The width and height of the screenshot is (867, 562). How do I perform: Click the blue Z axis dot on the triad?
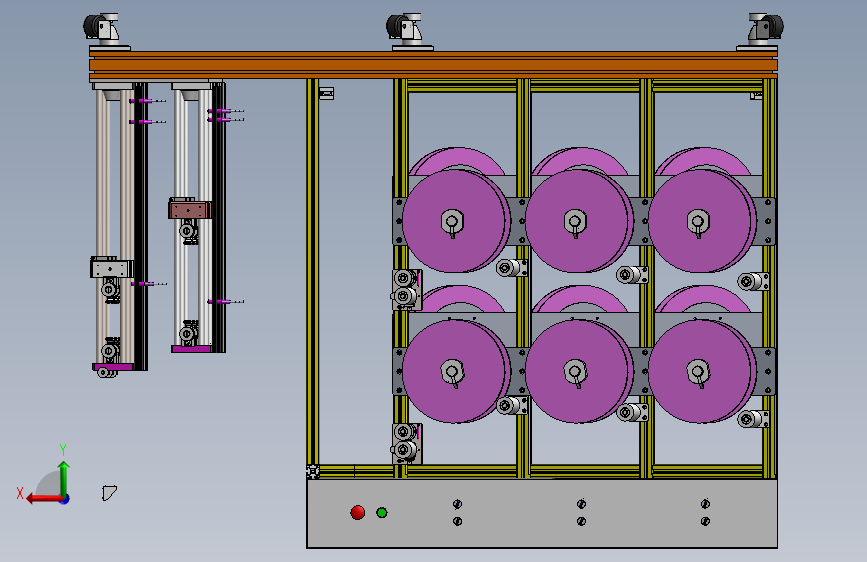coord(65,499)
